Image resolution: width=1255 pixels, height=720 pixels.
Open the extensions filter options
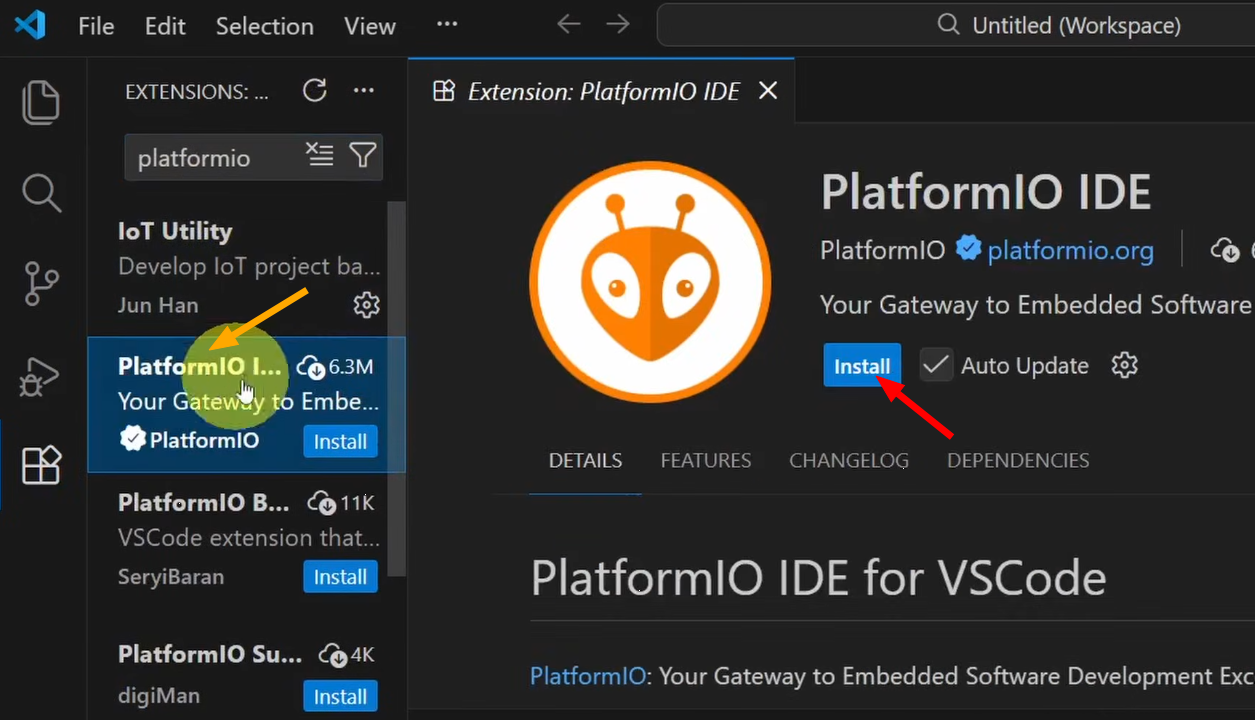pyautogui.click(x=362, y=155)
